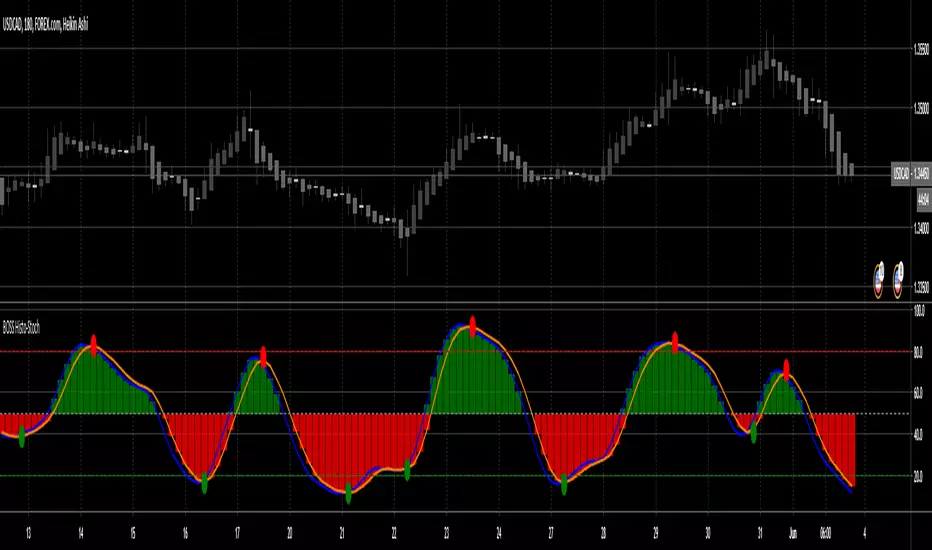Click the 20.0 level on the indicator scale
932x550 pixels.
pos(918,476)
